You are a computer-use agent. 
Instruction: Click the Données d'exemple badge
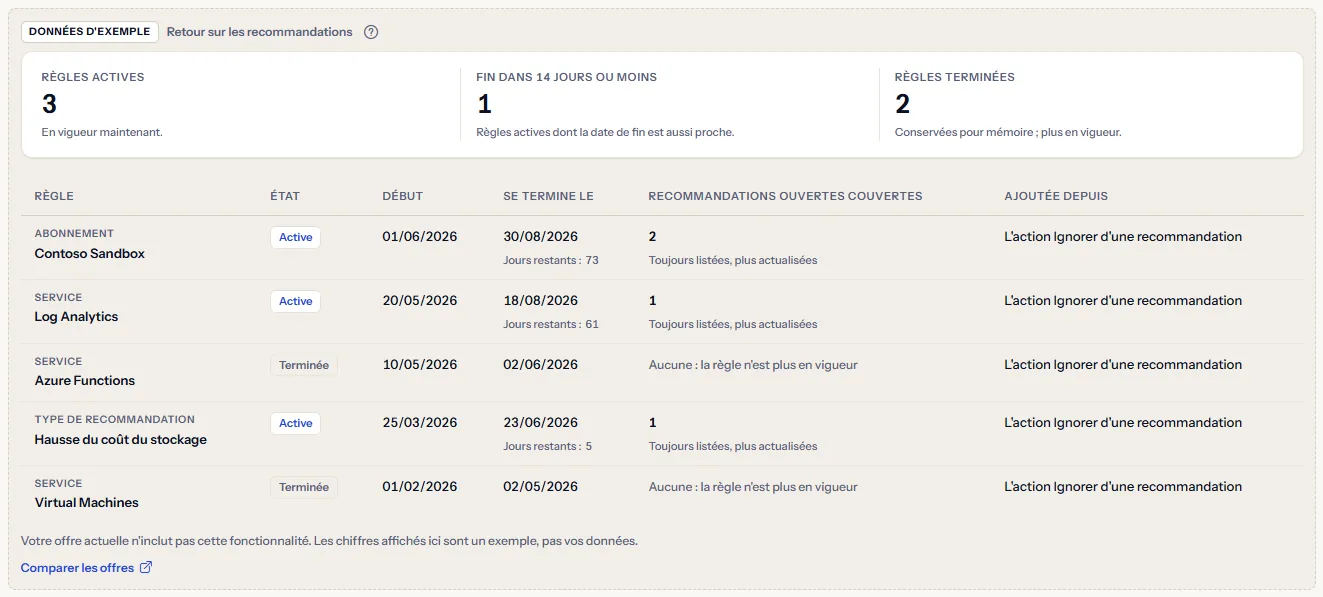click(90, 32)
